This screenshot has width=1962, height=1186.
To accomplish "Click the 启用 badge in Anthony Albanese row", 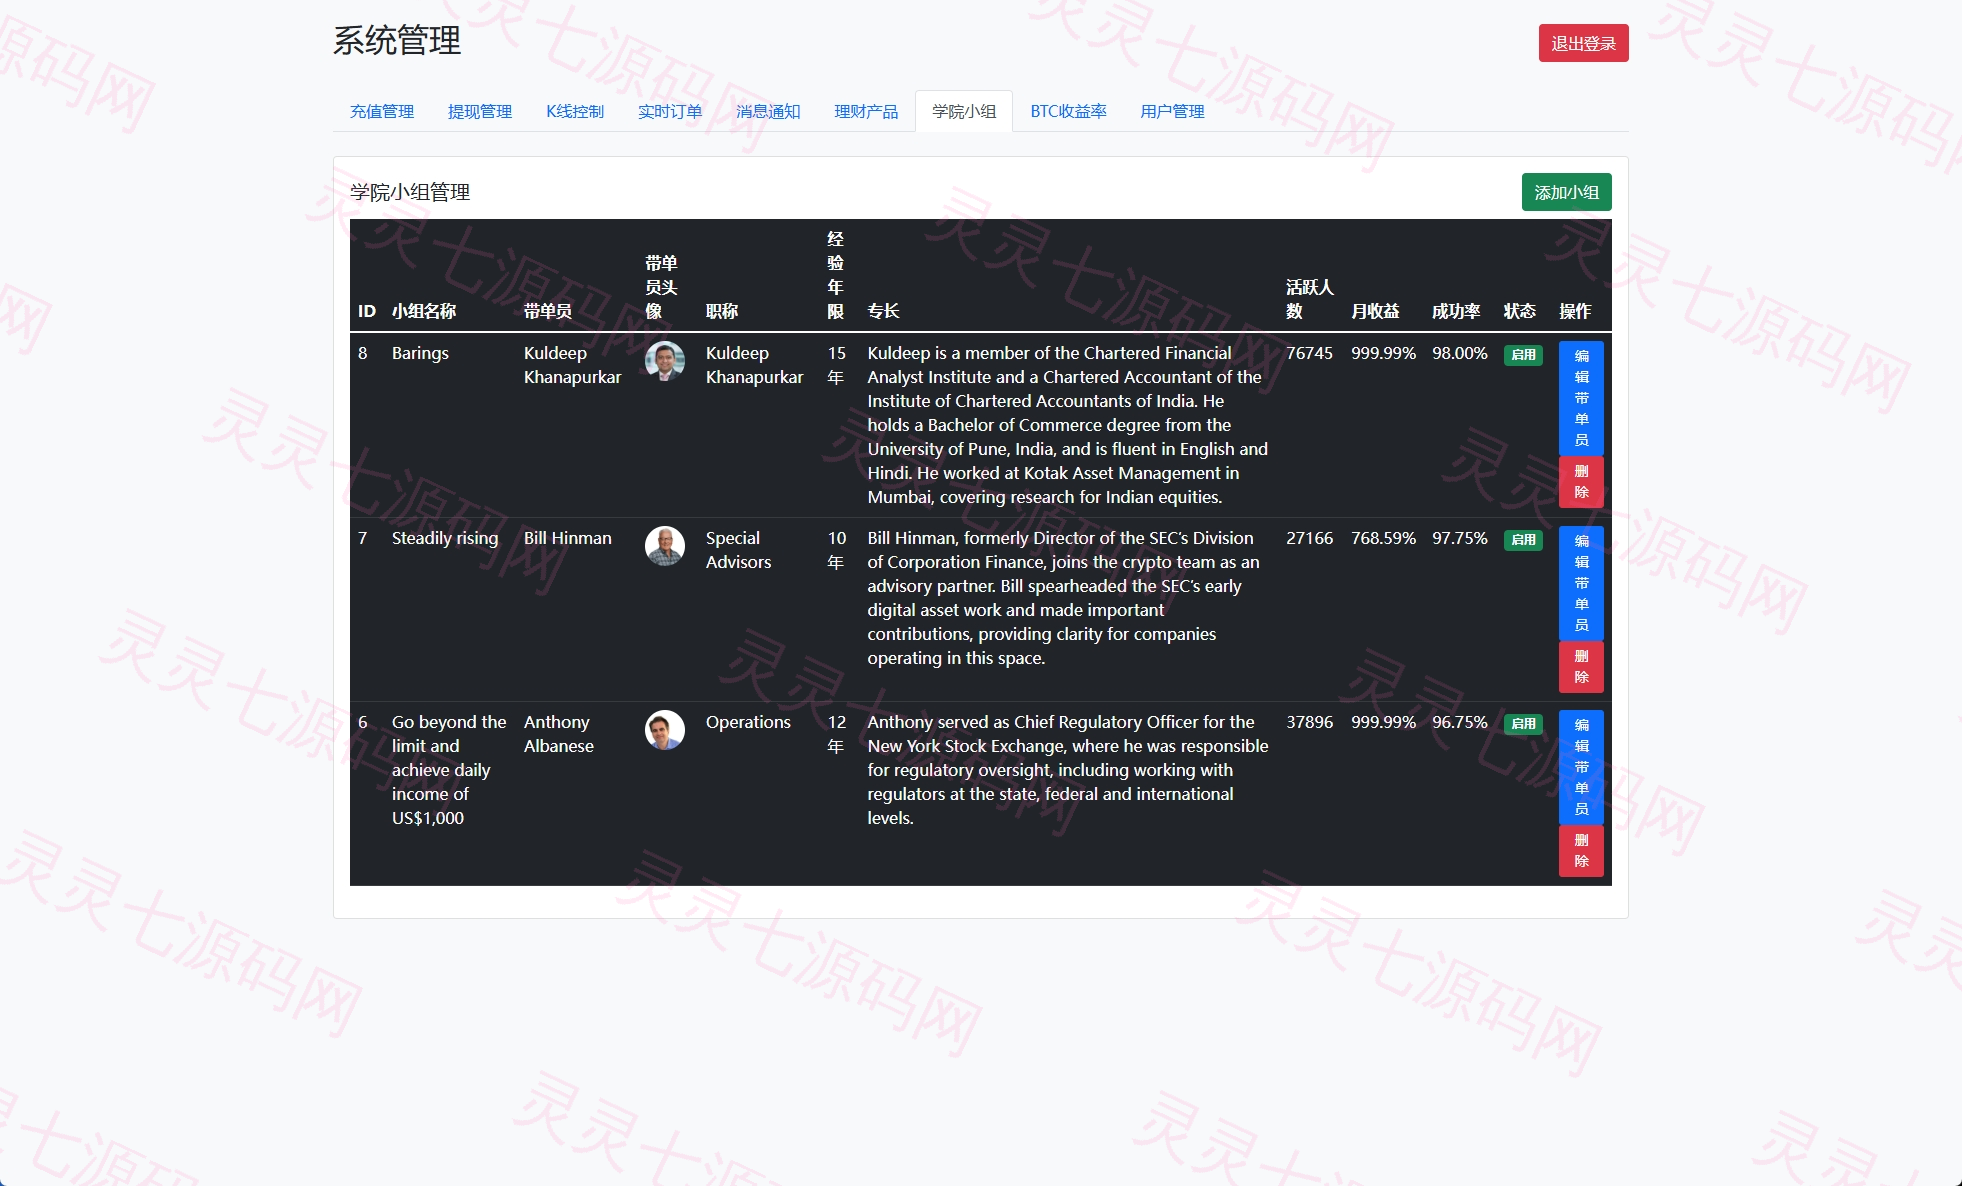I will point(1523,724).
